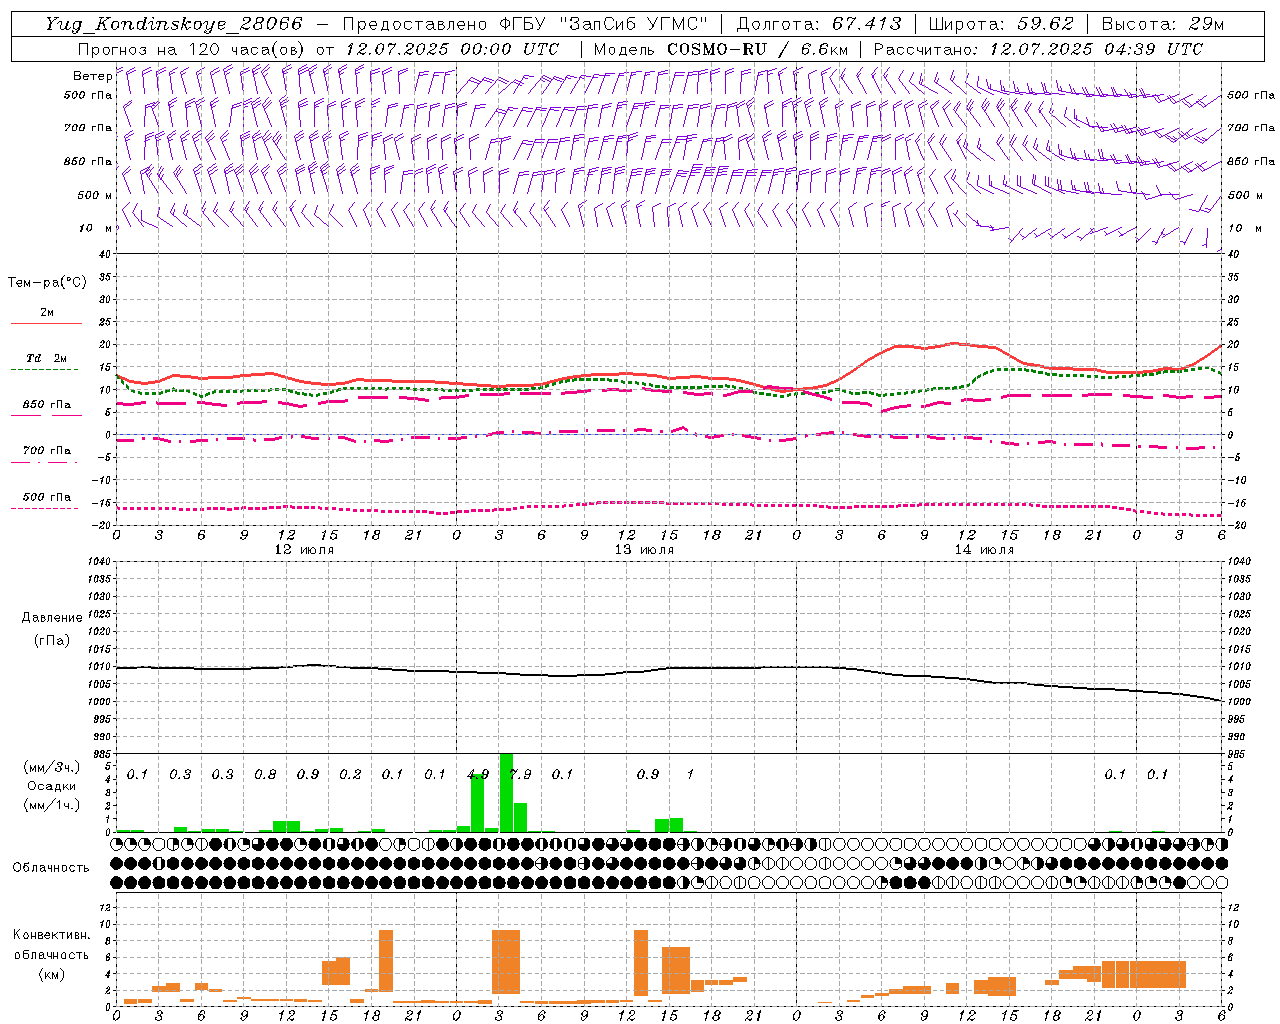Click the 7.9 precipitation total value

[520, 774]
